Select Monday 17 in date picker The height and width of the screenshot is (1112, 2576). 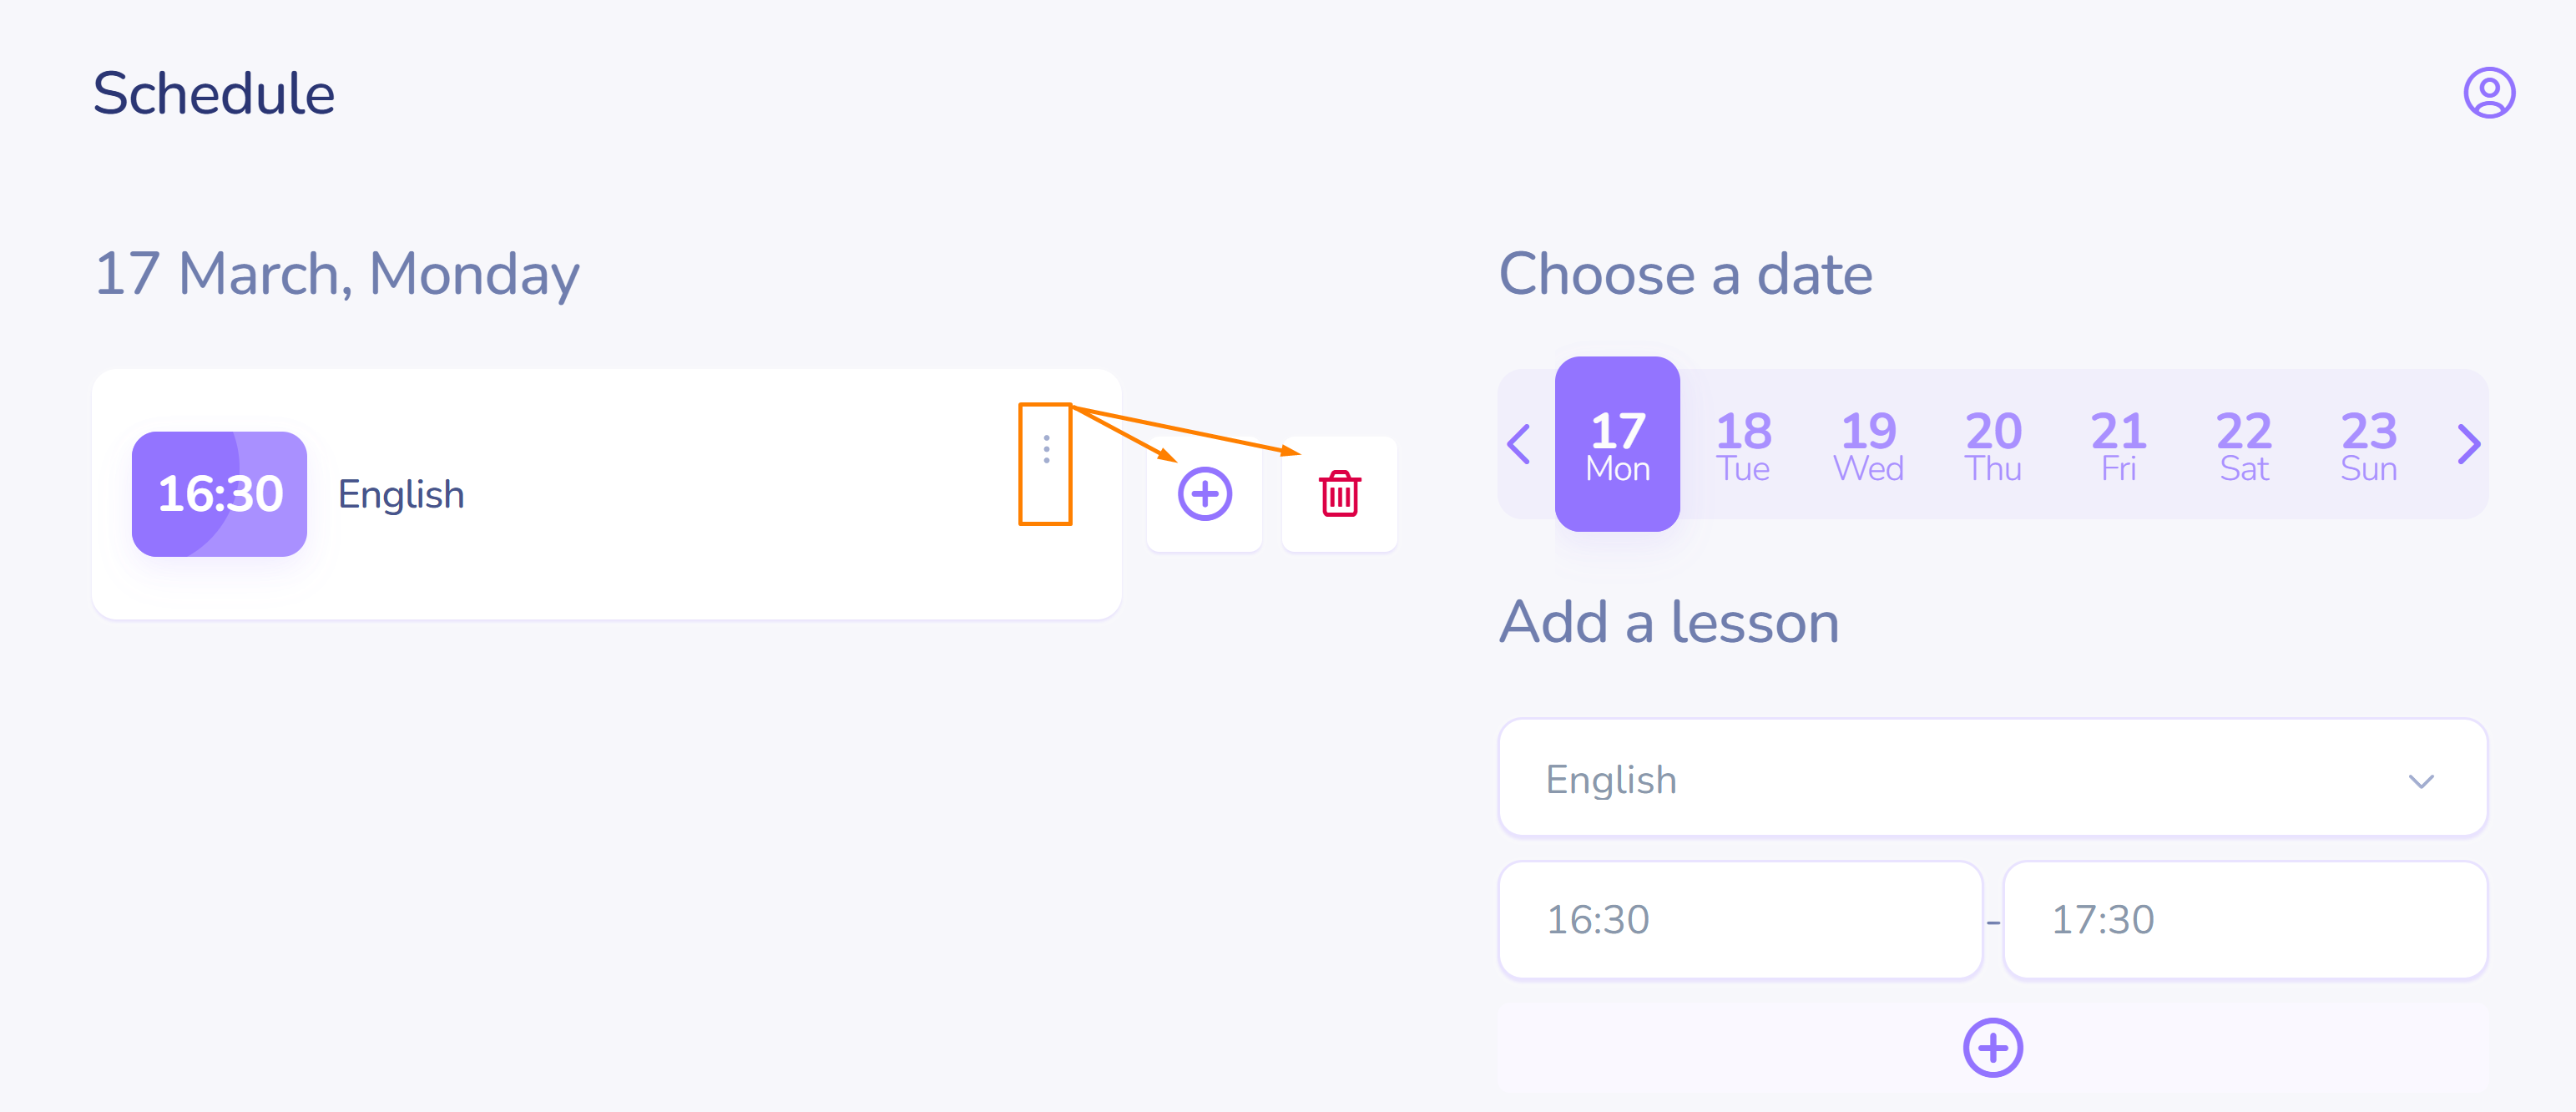pos(1617,445)
